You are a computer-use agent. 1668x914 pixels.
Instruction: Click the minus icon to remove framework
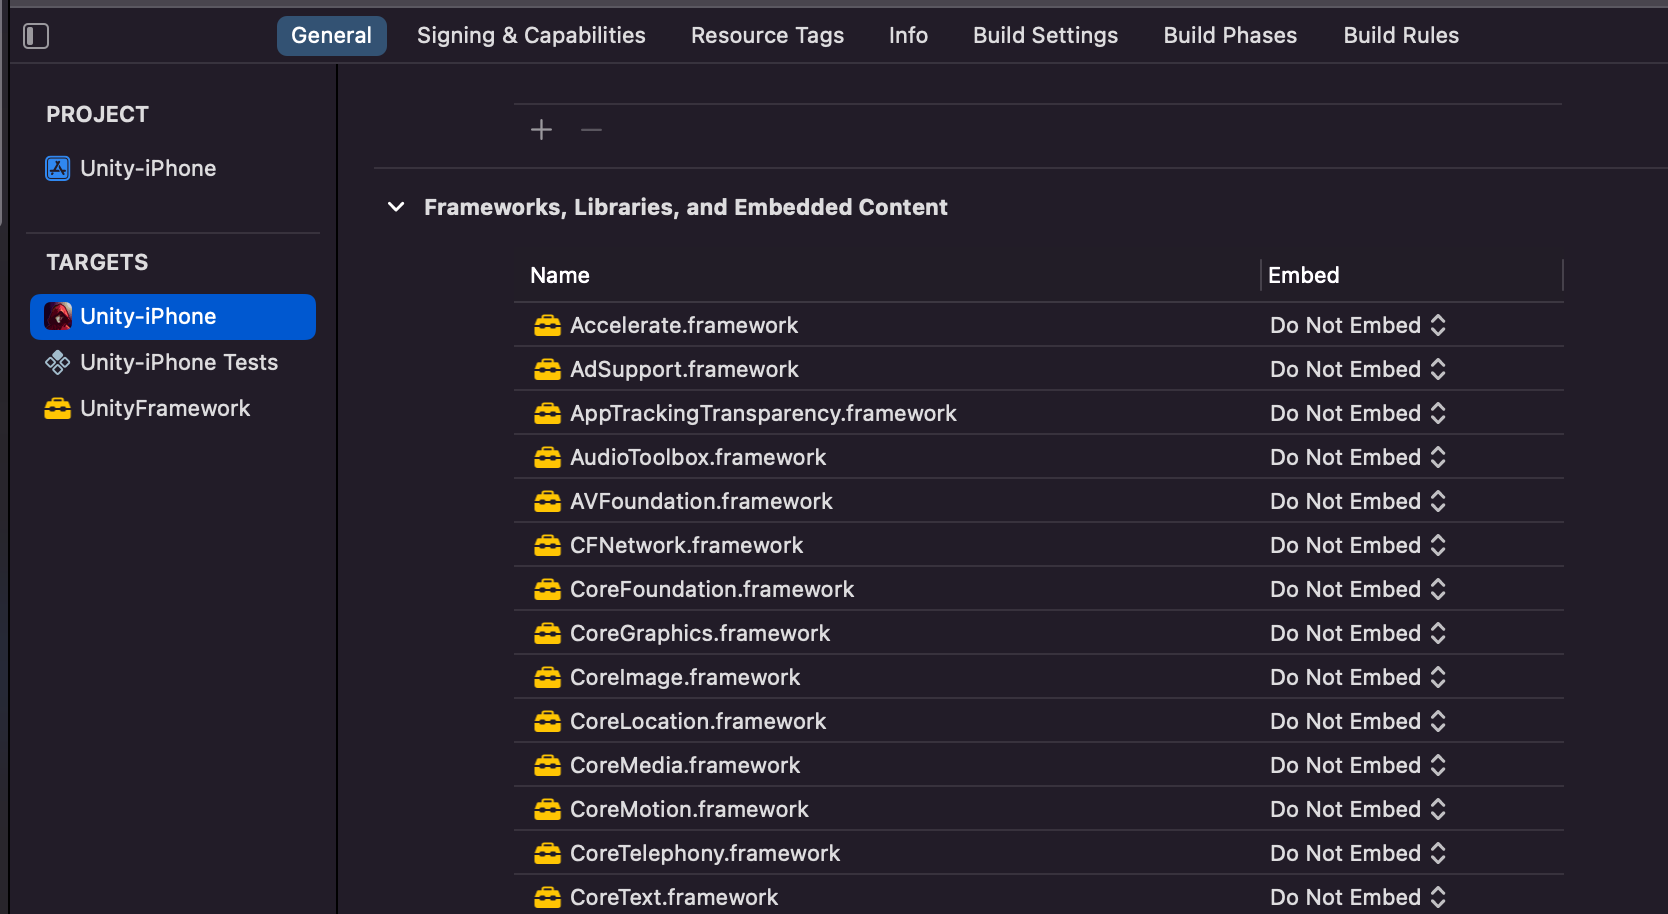tap(591, 130)
